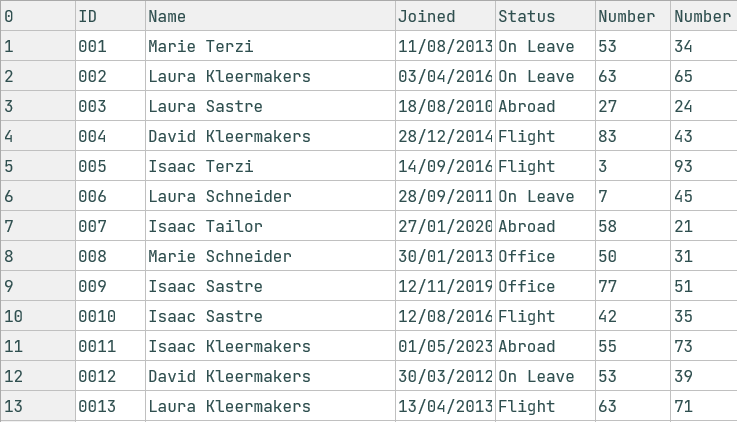The height and width of the screenshot is (422, 737).
Task: Click the ID column header
Action: (x=110, y=16)
